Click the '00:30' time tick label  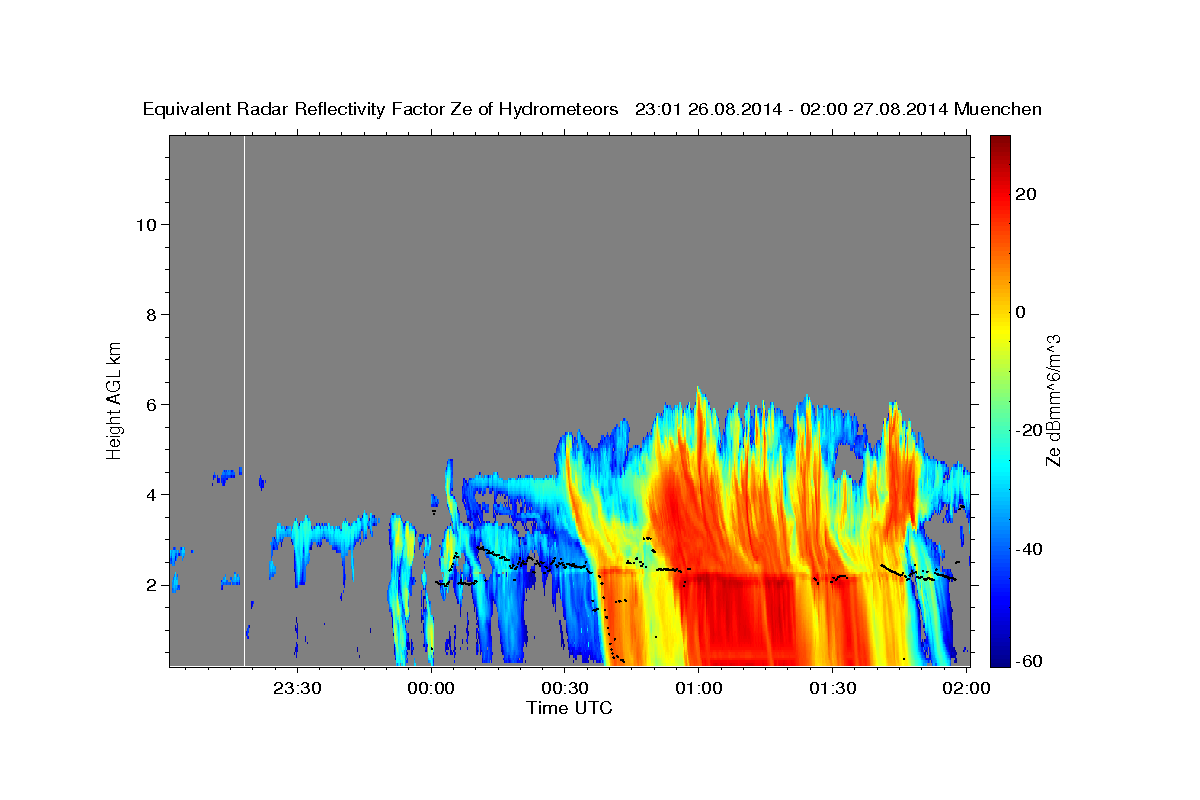pos(565,688)
